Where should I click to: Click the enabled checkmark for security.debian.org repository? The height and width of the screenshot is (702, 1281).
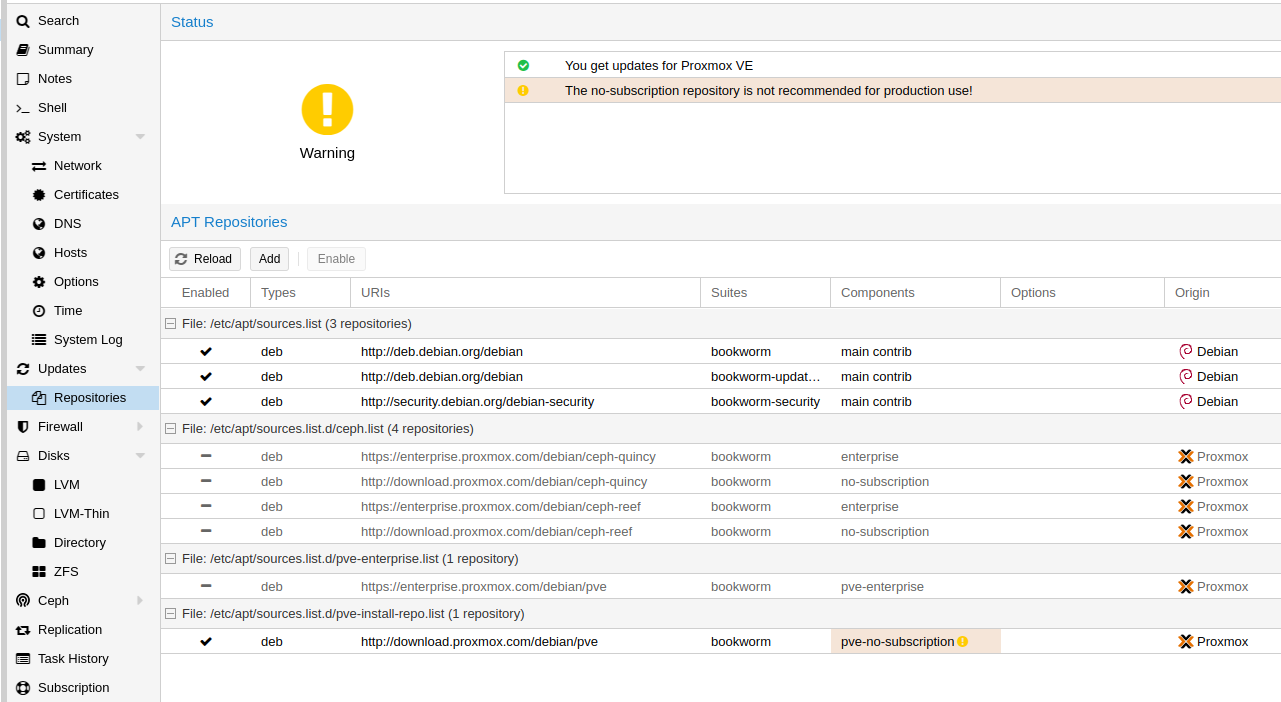(205, 401)
